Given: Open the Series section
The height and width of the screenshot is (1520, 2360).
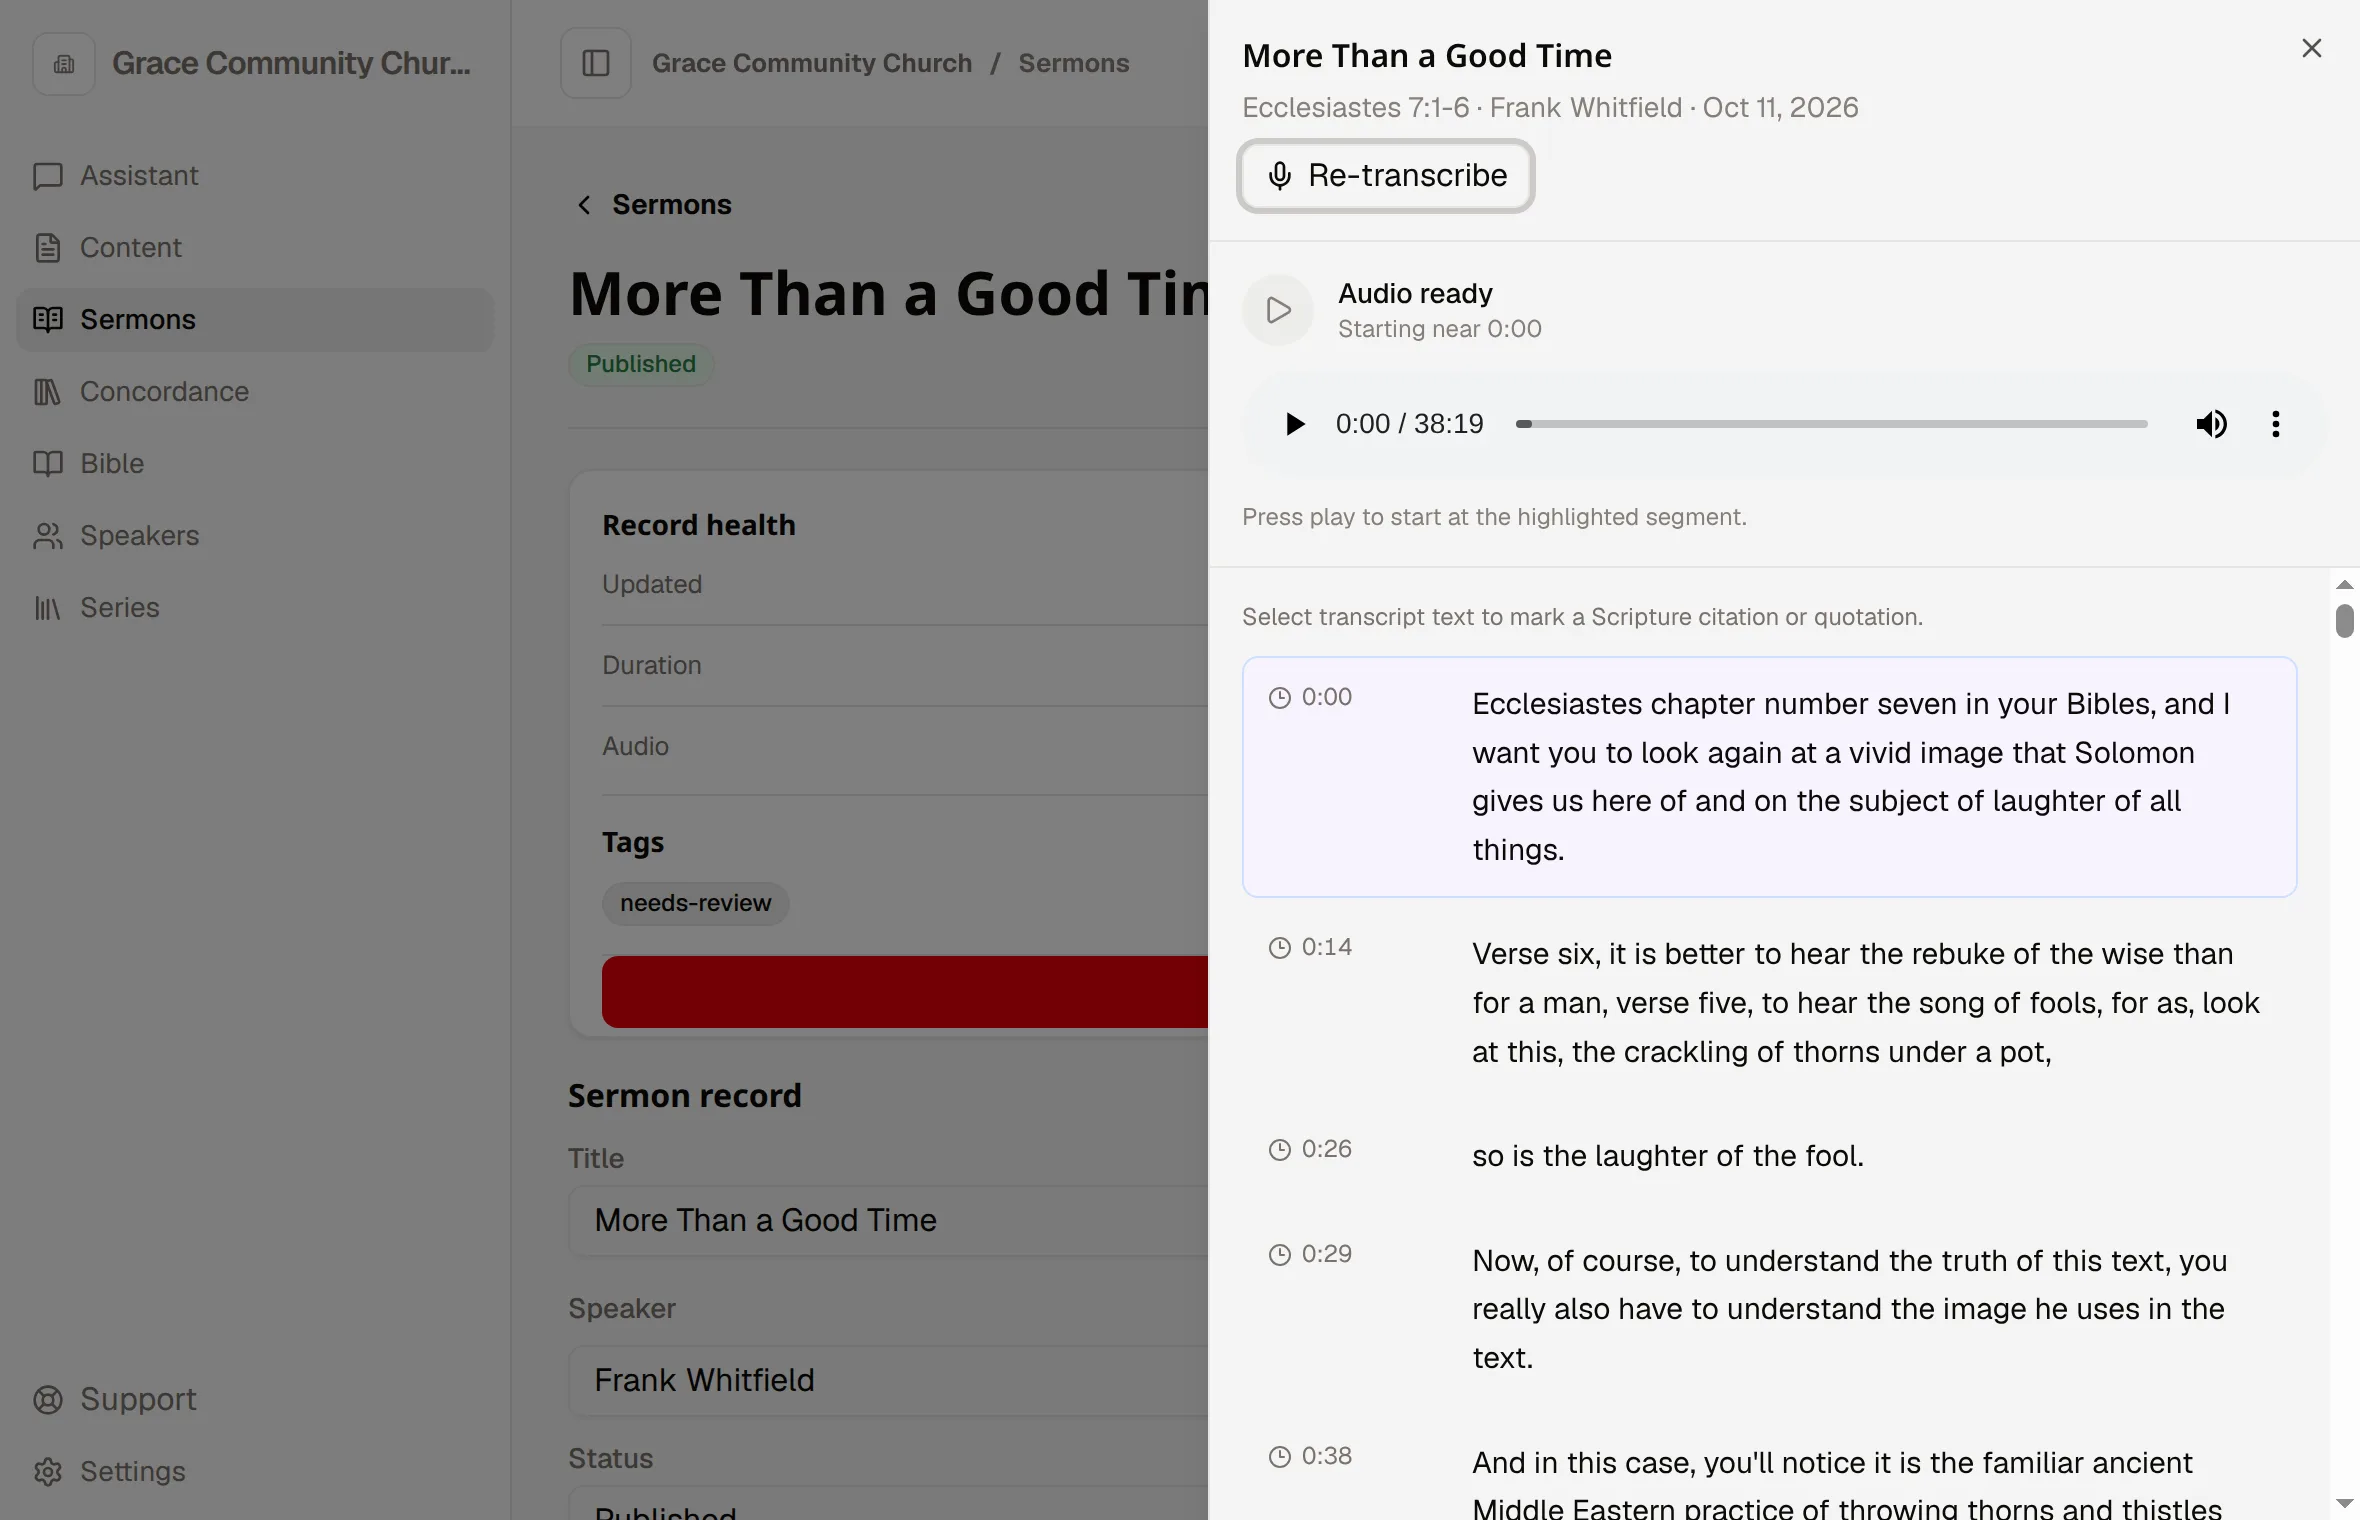Looking at the screenshot, I should (x=255, y=608).
